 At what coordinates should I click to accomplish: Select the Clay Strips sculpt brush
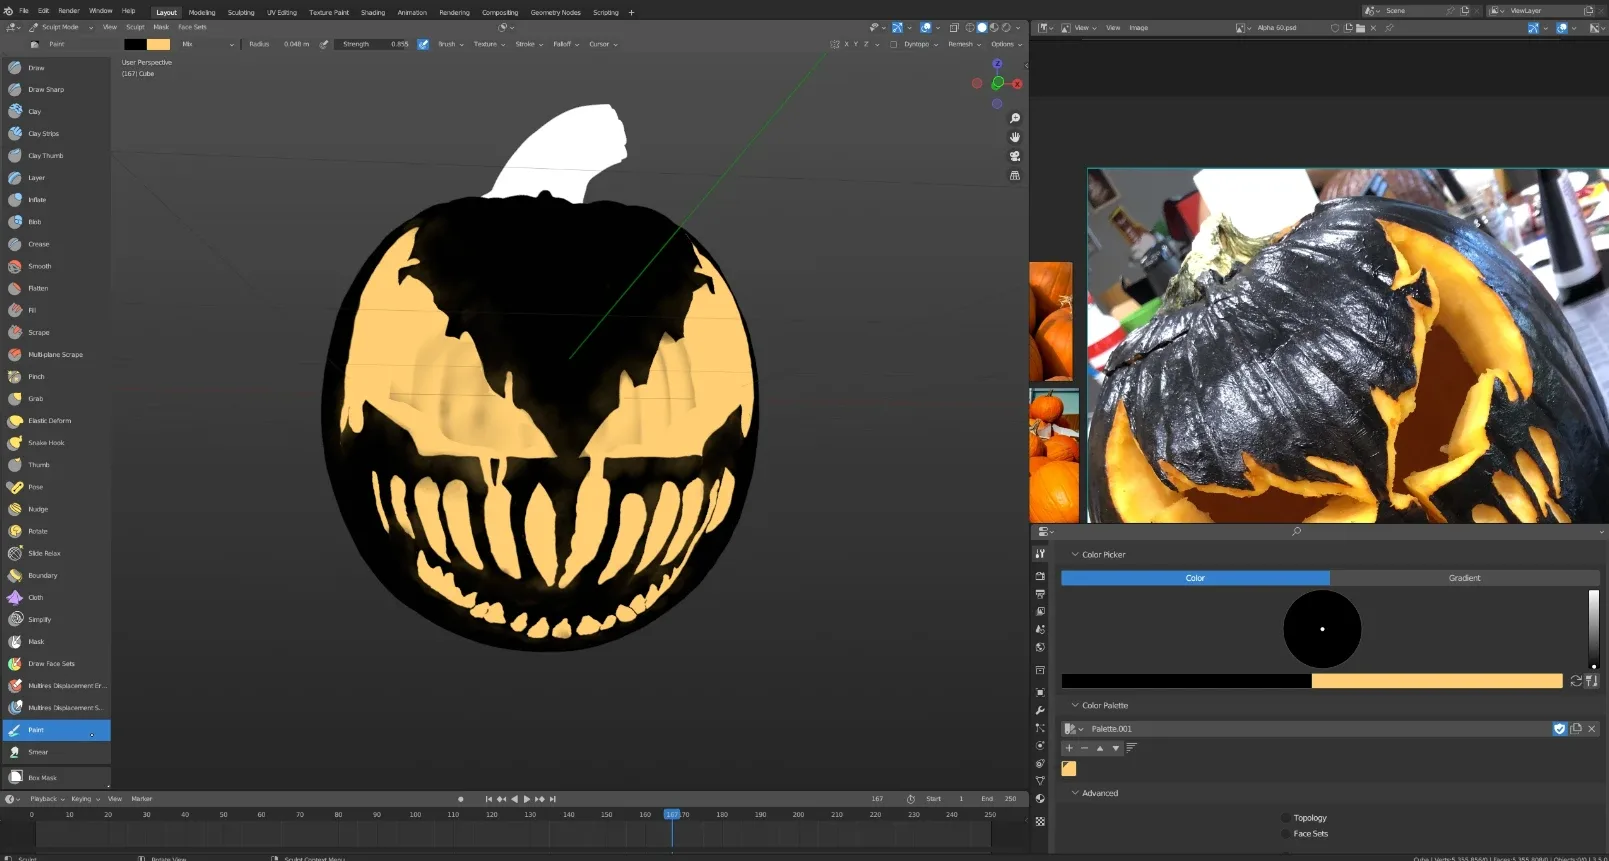pyautogui.click(x=43, y=134)
